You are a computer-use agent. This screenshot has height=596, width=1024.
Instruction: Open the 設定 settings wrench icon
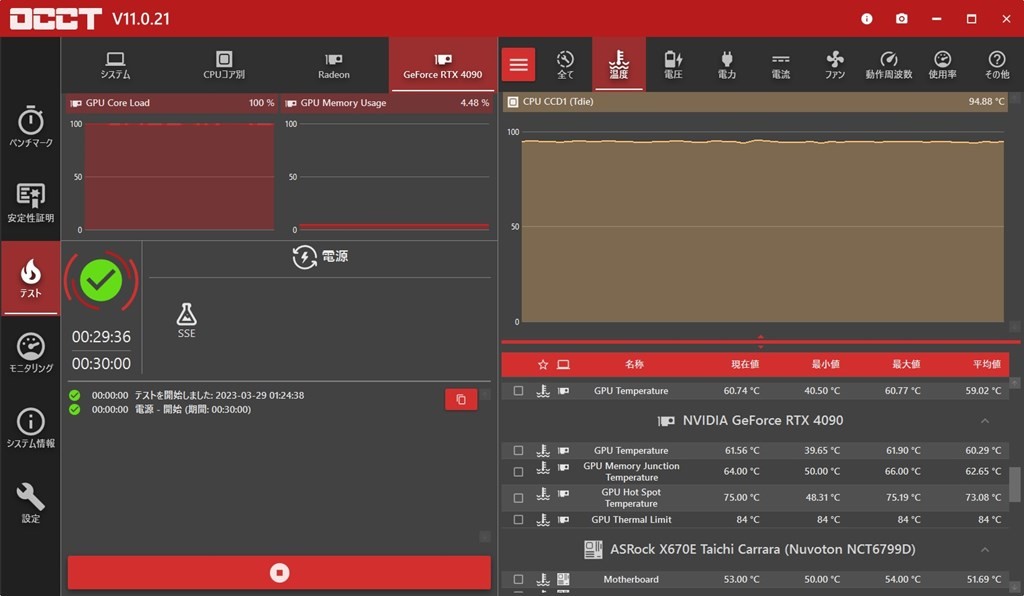(31, 503)
